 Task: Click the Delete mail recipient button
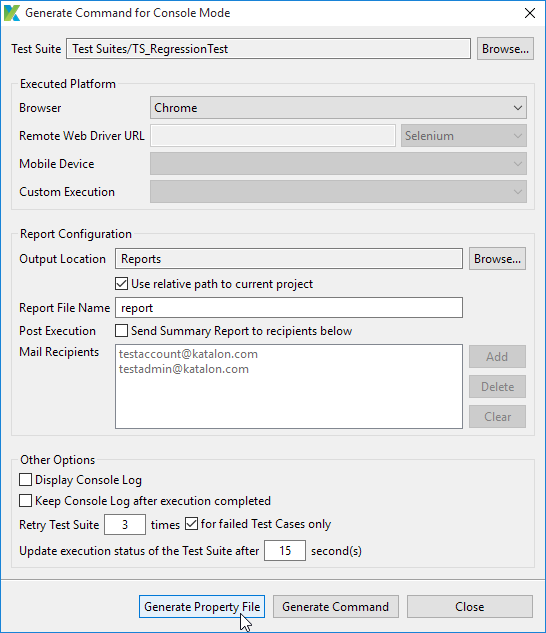point(497,387)
